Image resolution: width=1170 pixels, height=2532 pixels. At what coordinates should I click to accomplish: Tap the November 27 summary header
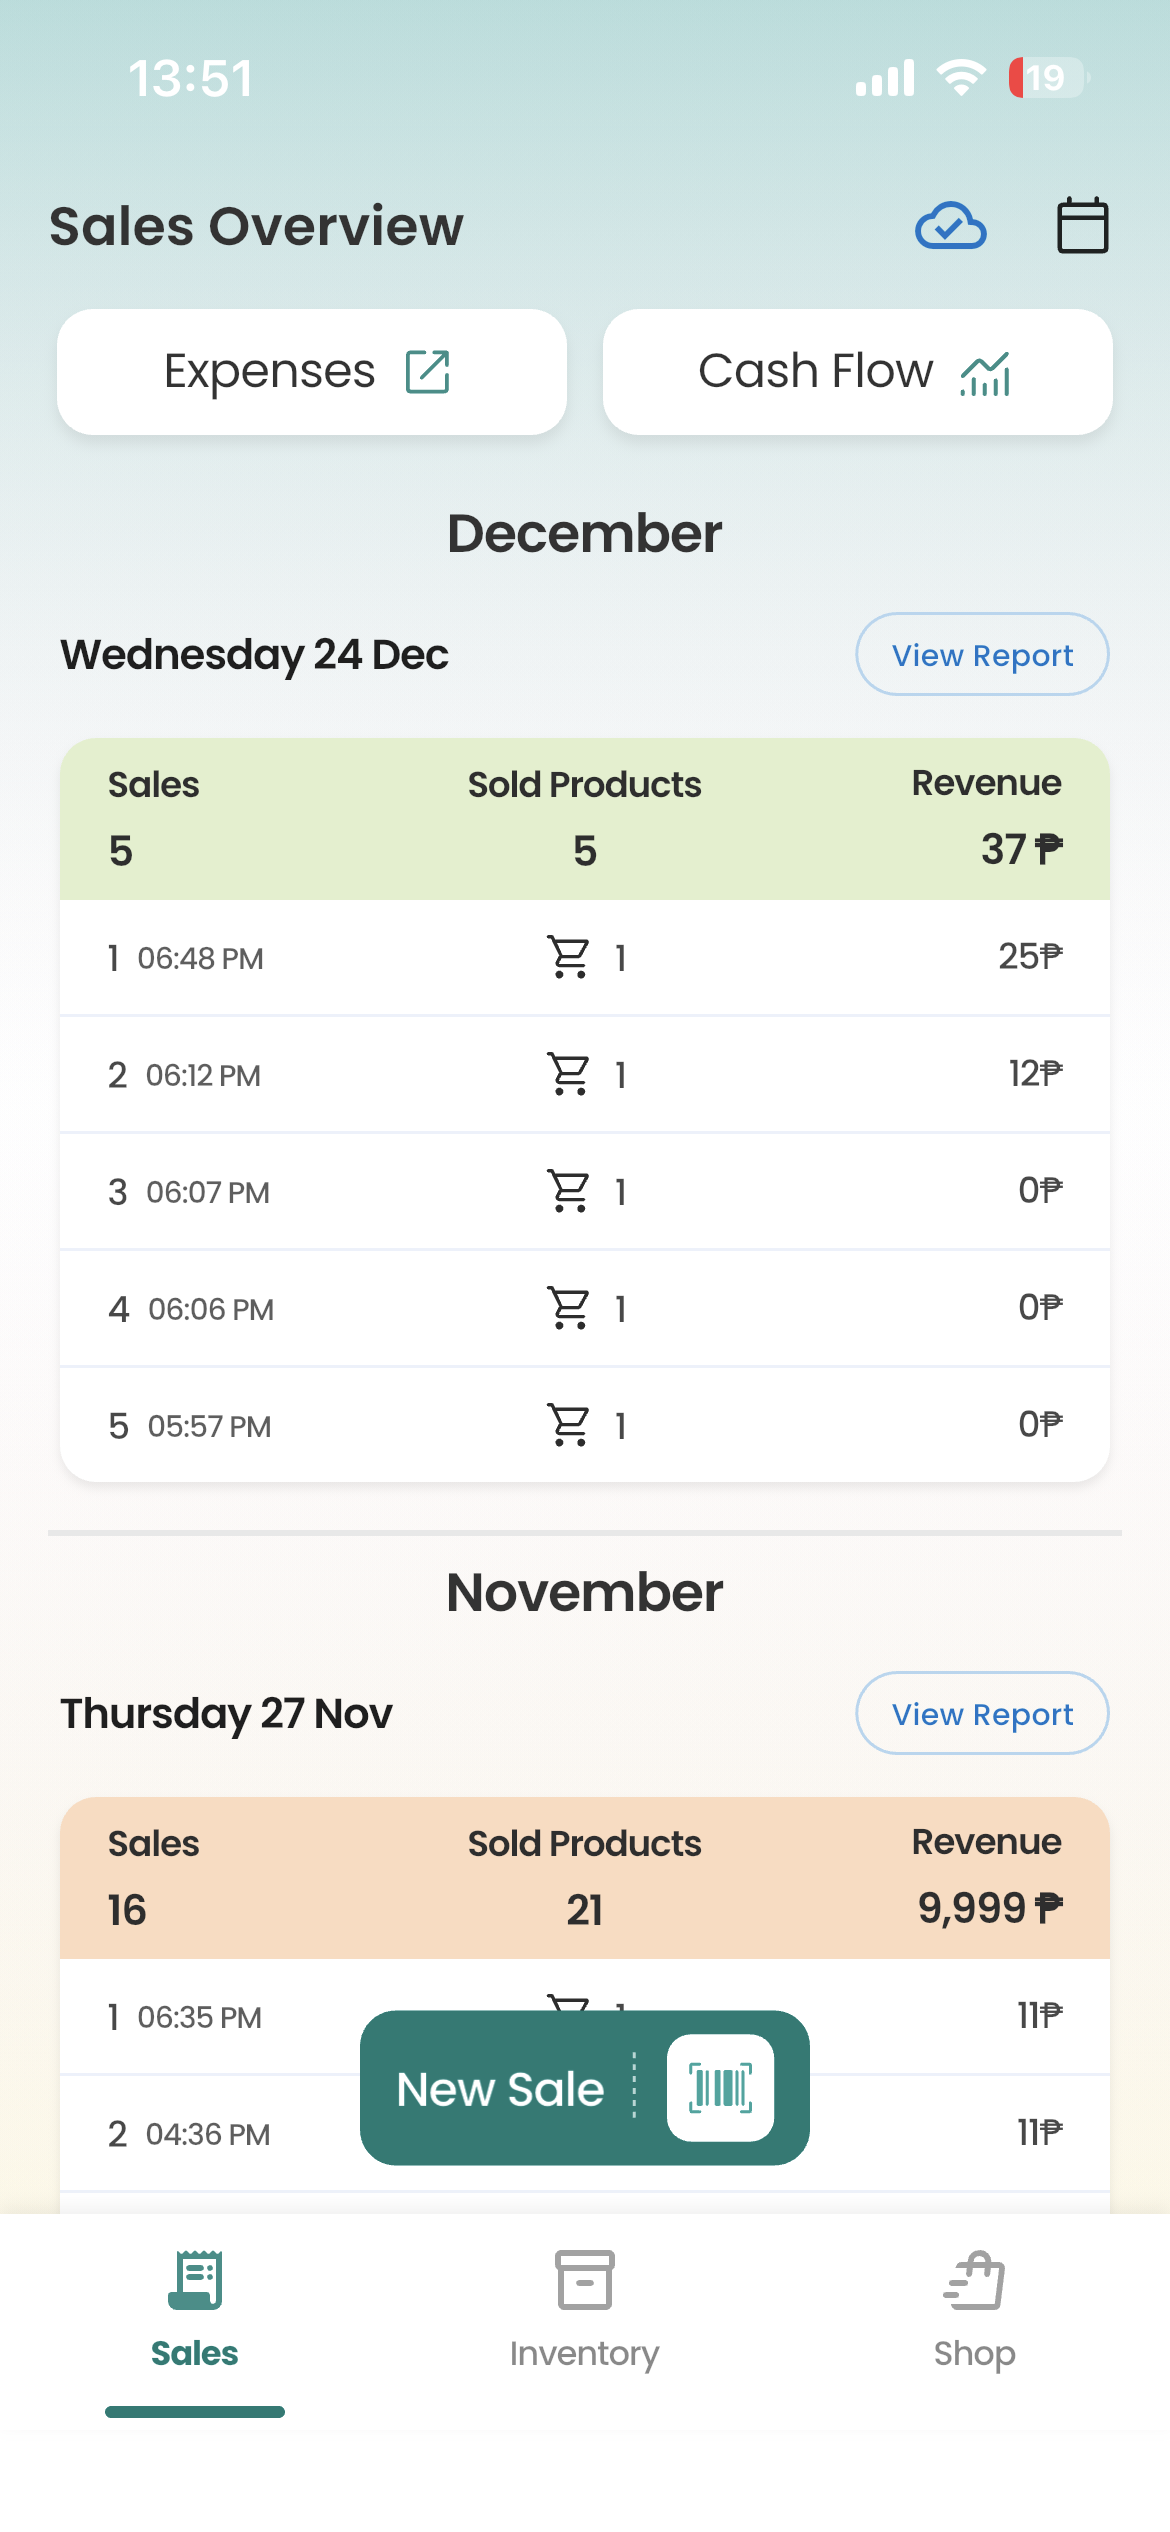click(x=584, y=1877)
